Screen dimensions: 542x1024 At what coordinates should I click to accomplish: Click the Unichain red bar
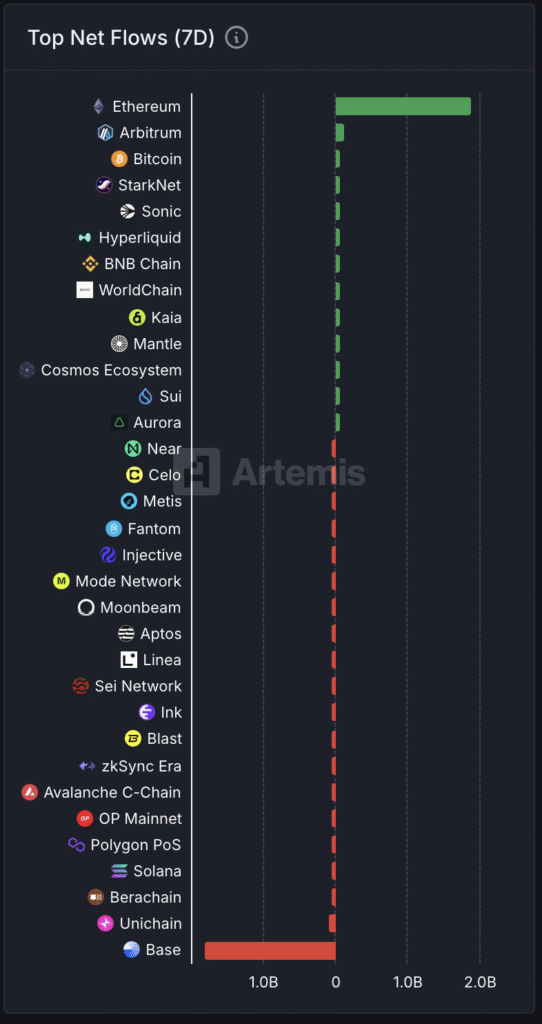point(332,923)
